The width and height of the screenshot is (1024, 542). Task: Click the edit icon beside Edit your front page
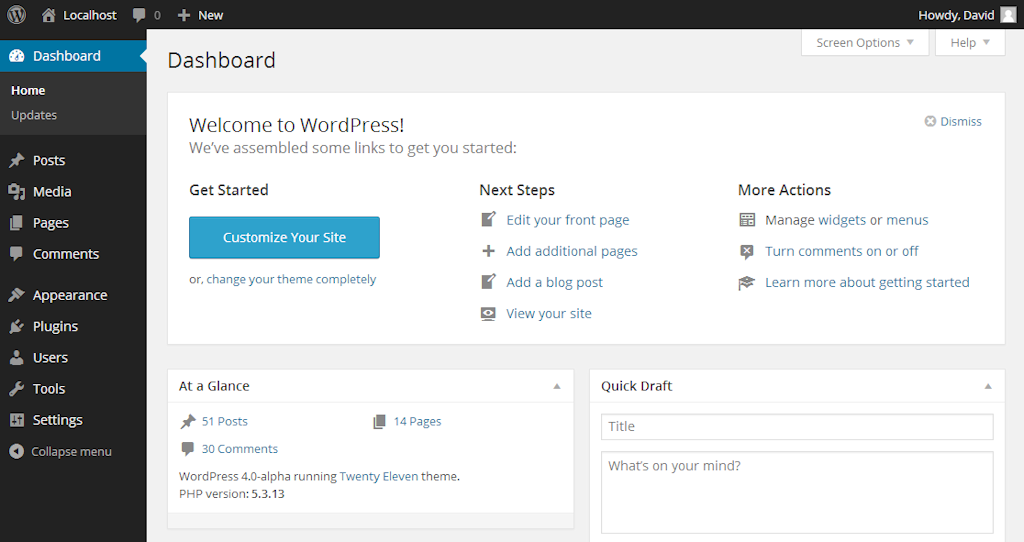point(488,219)
